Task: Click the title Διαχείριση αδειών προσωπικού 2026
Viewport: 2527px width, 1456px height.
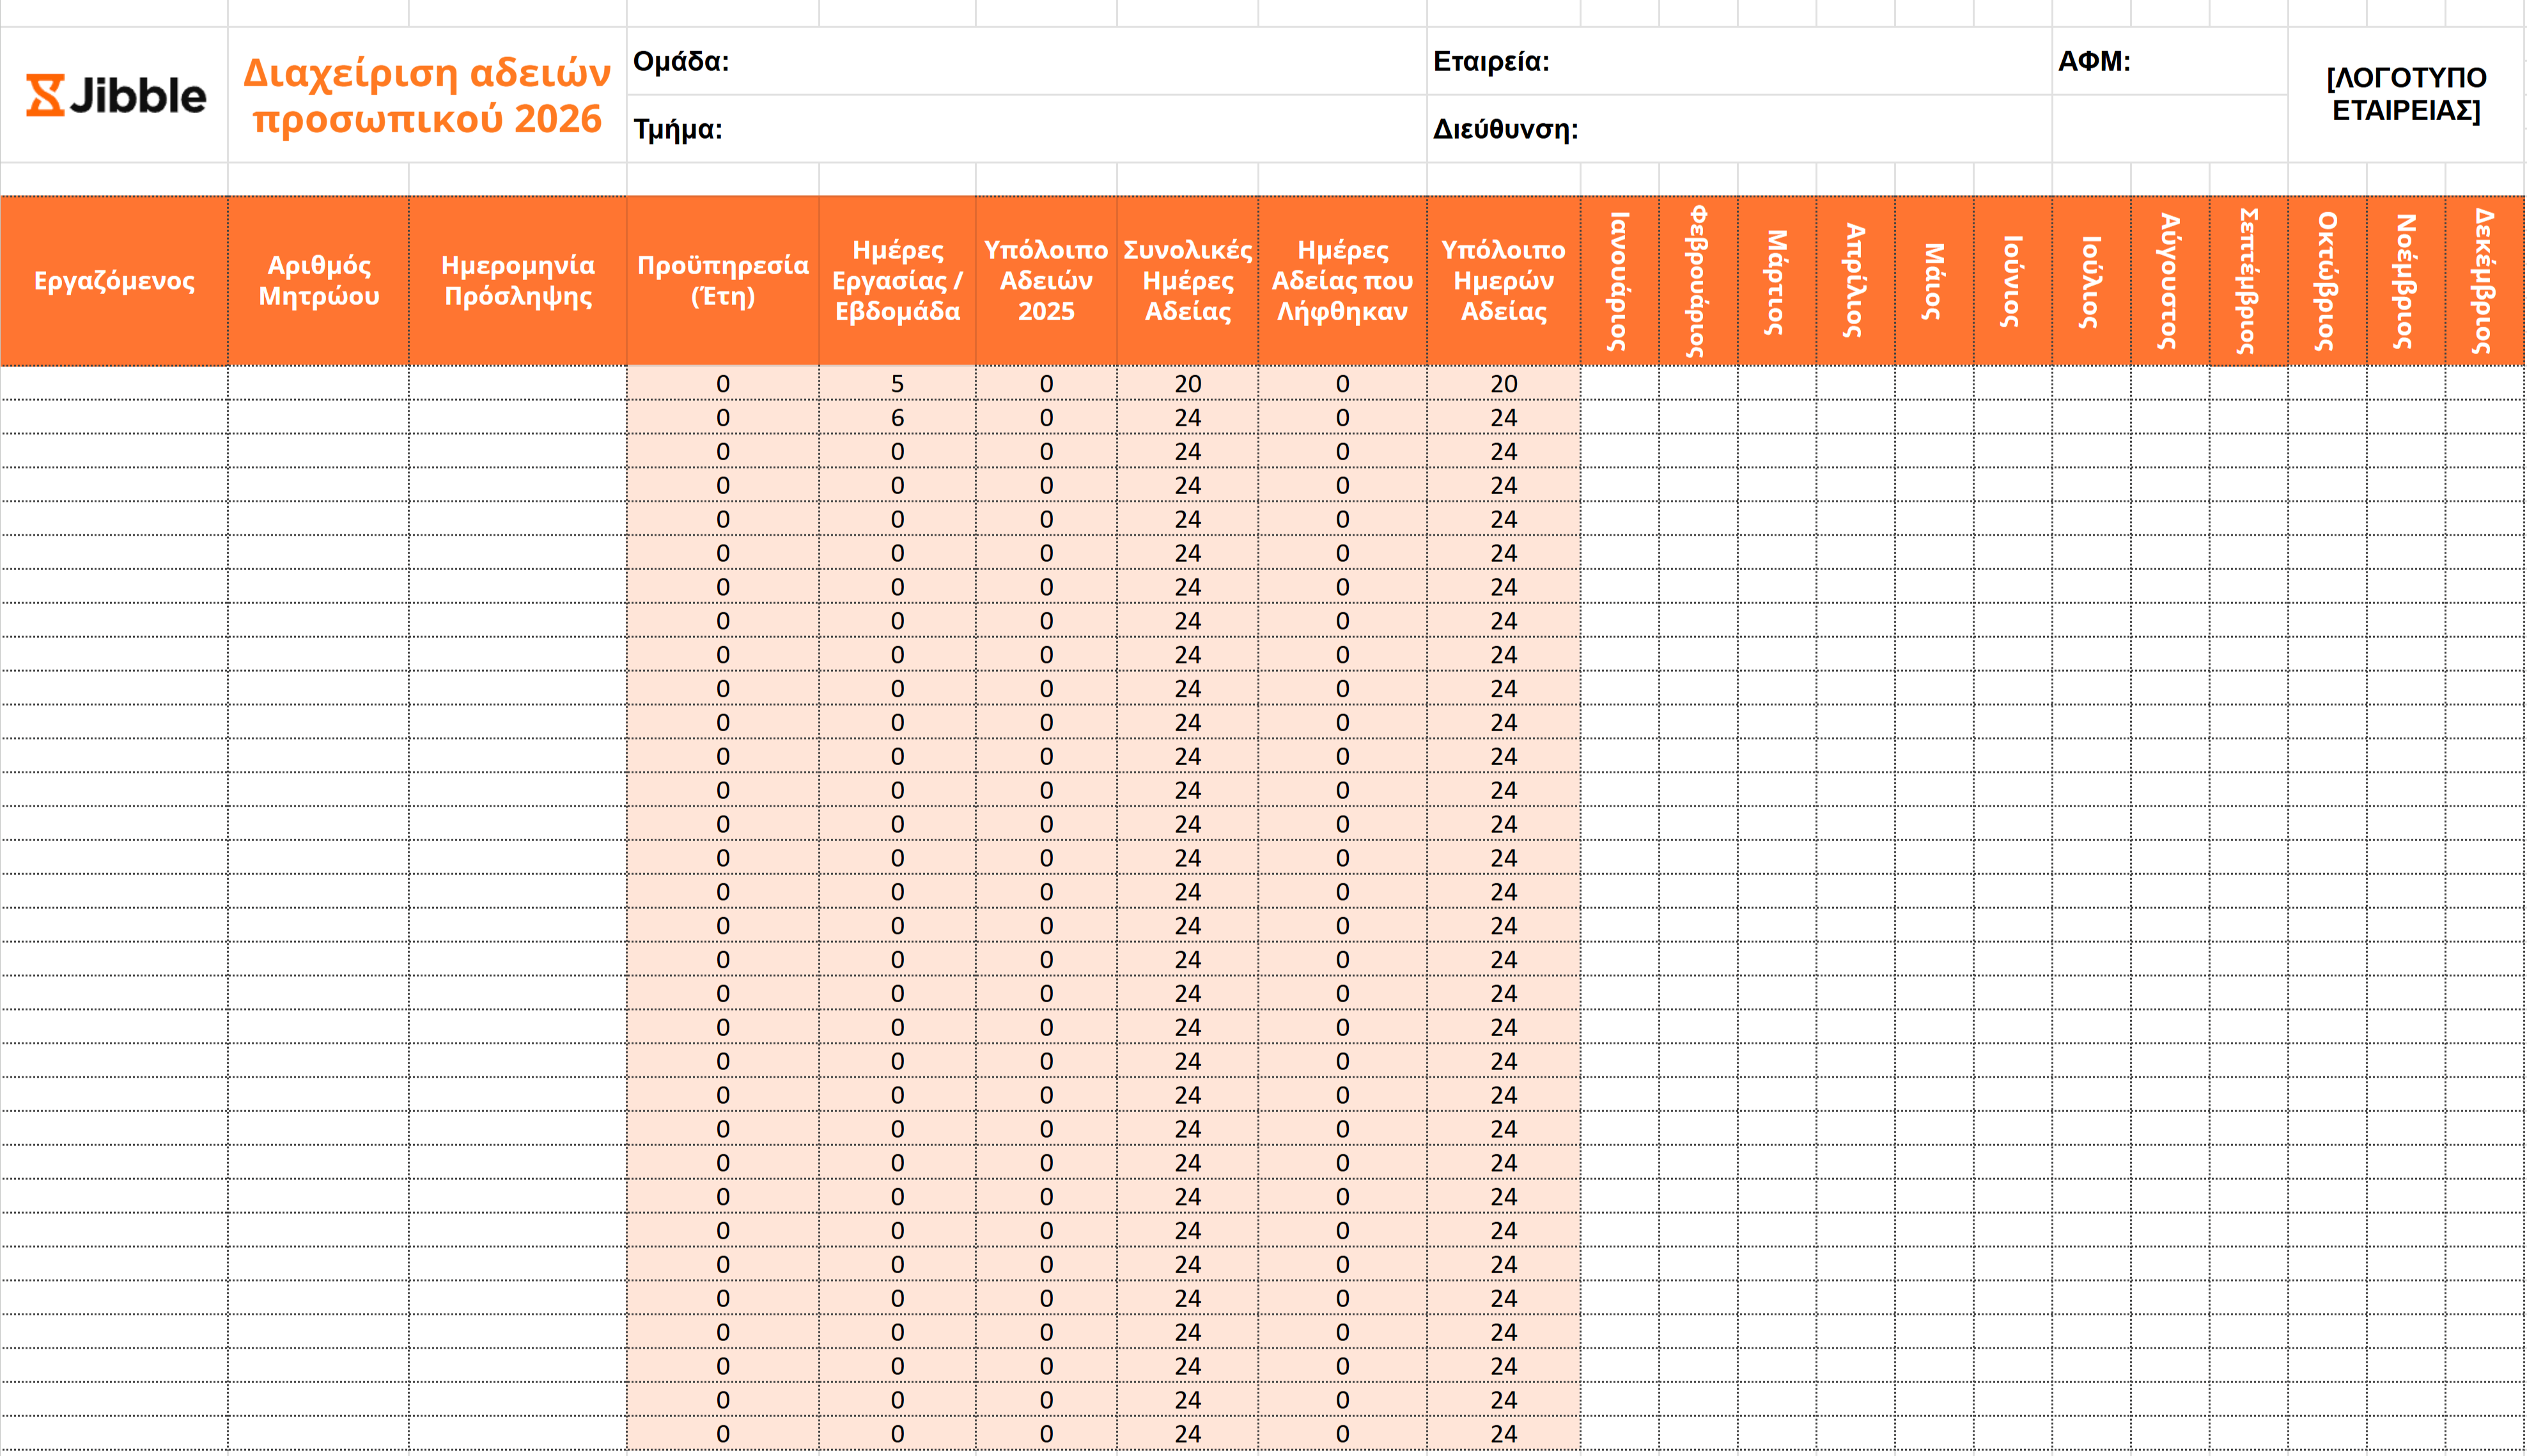Action: [x=427, y=96]
